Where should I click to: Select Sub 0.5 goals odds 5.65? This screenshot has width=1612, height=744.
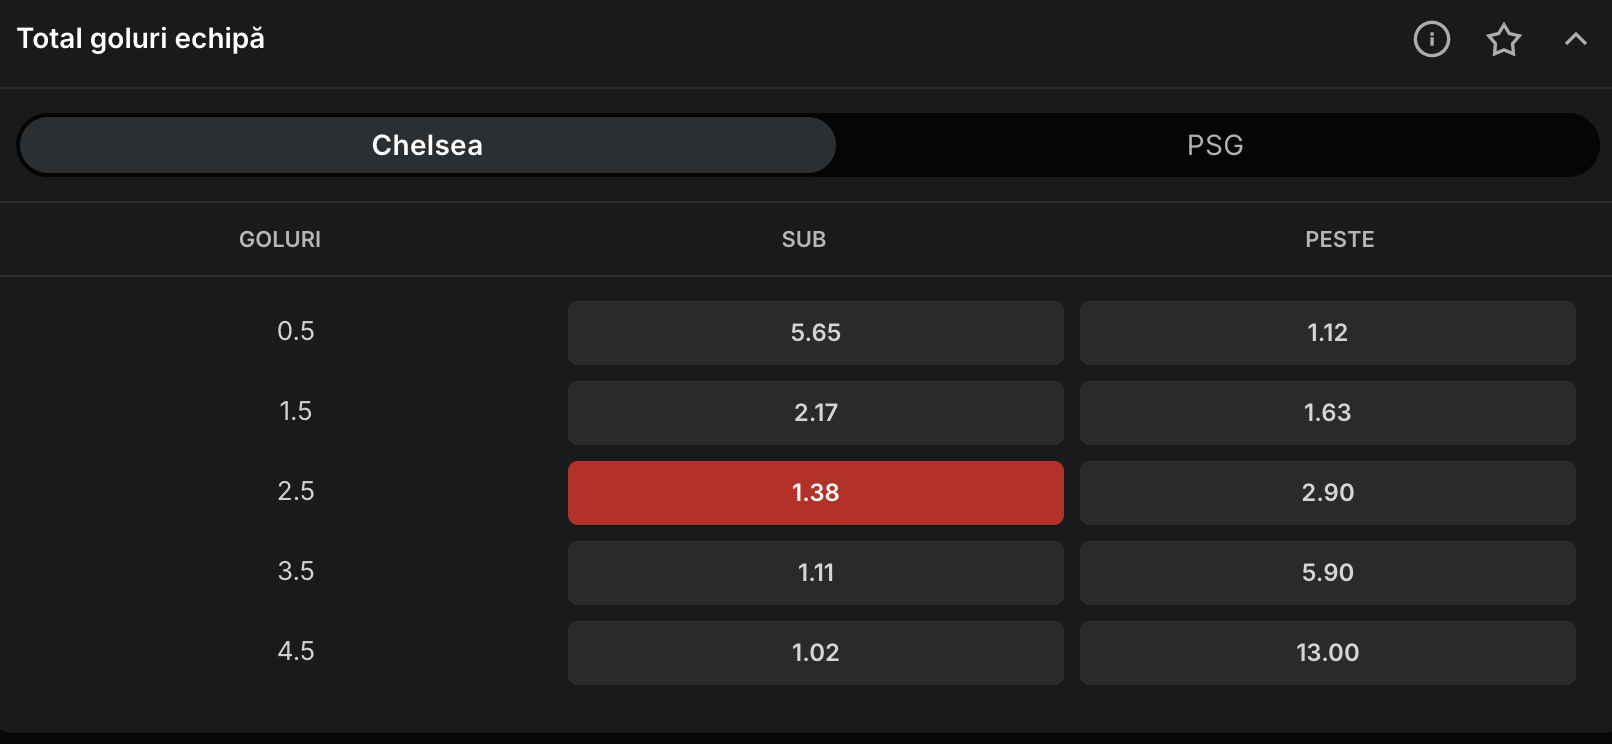(x=815, y=332)
